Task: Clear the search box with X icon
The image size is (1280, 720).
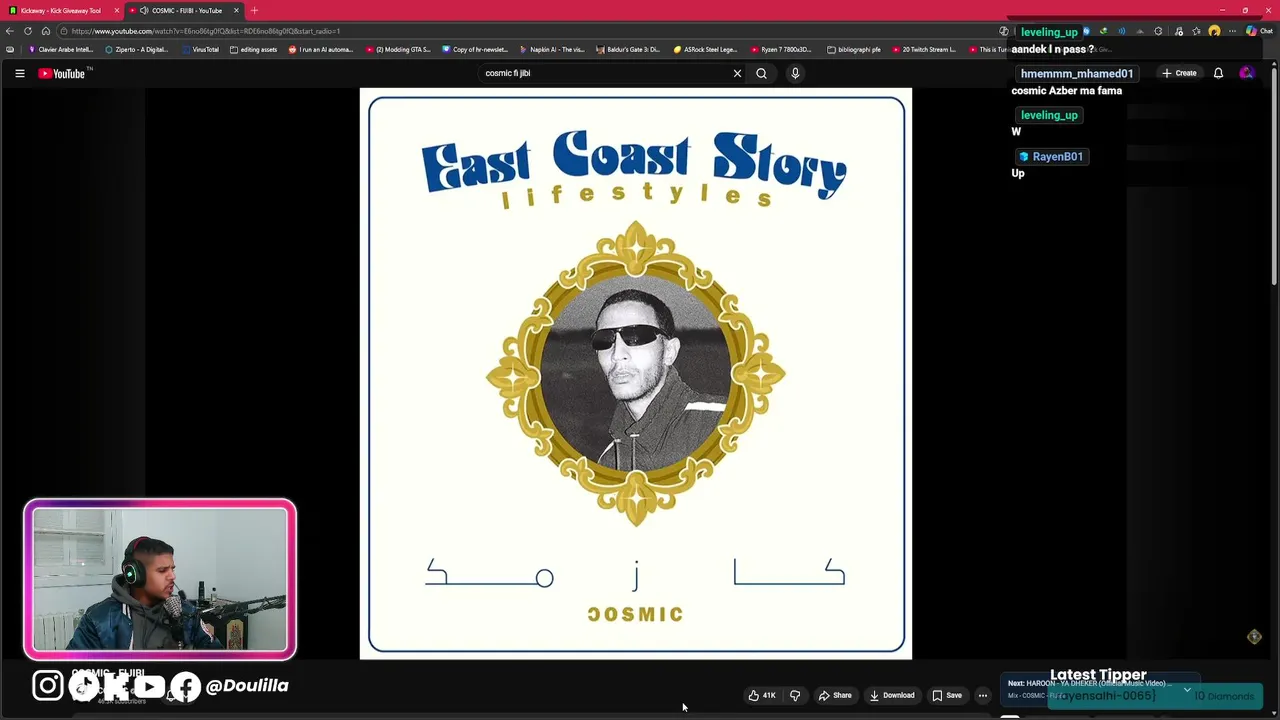Action: click(x=737, y=73)
